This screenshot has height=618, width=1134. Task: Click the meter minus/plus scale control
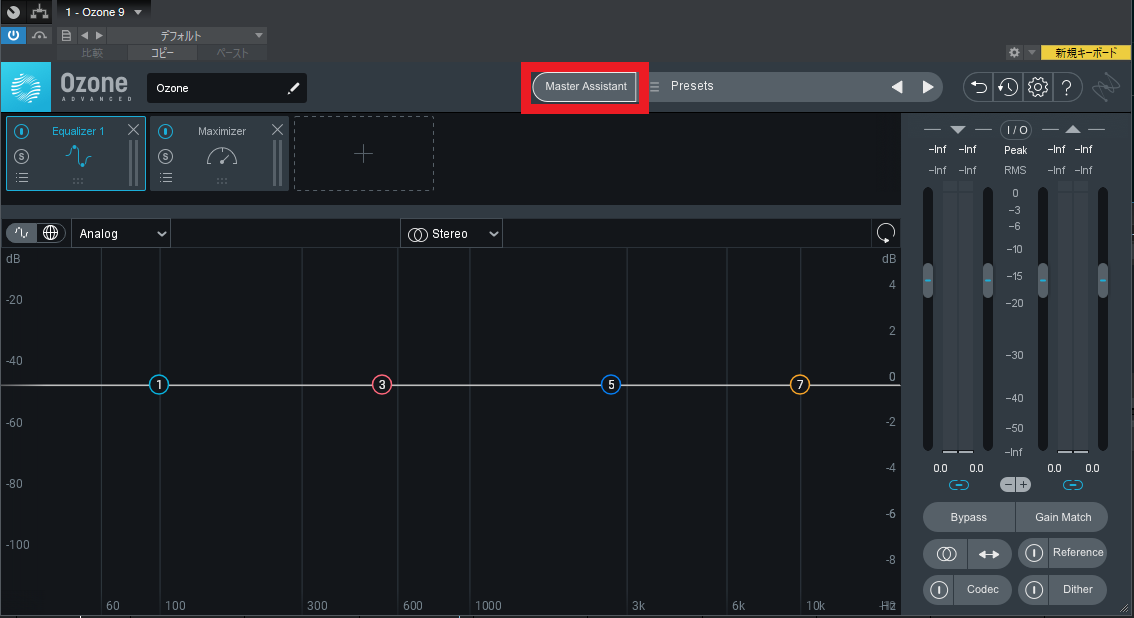[1015, 485]
